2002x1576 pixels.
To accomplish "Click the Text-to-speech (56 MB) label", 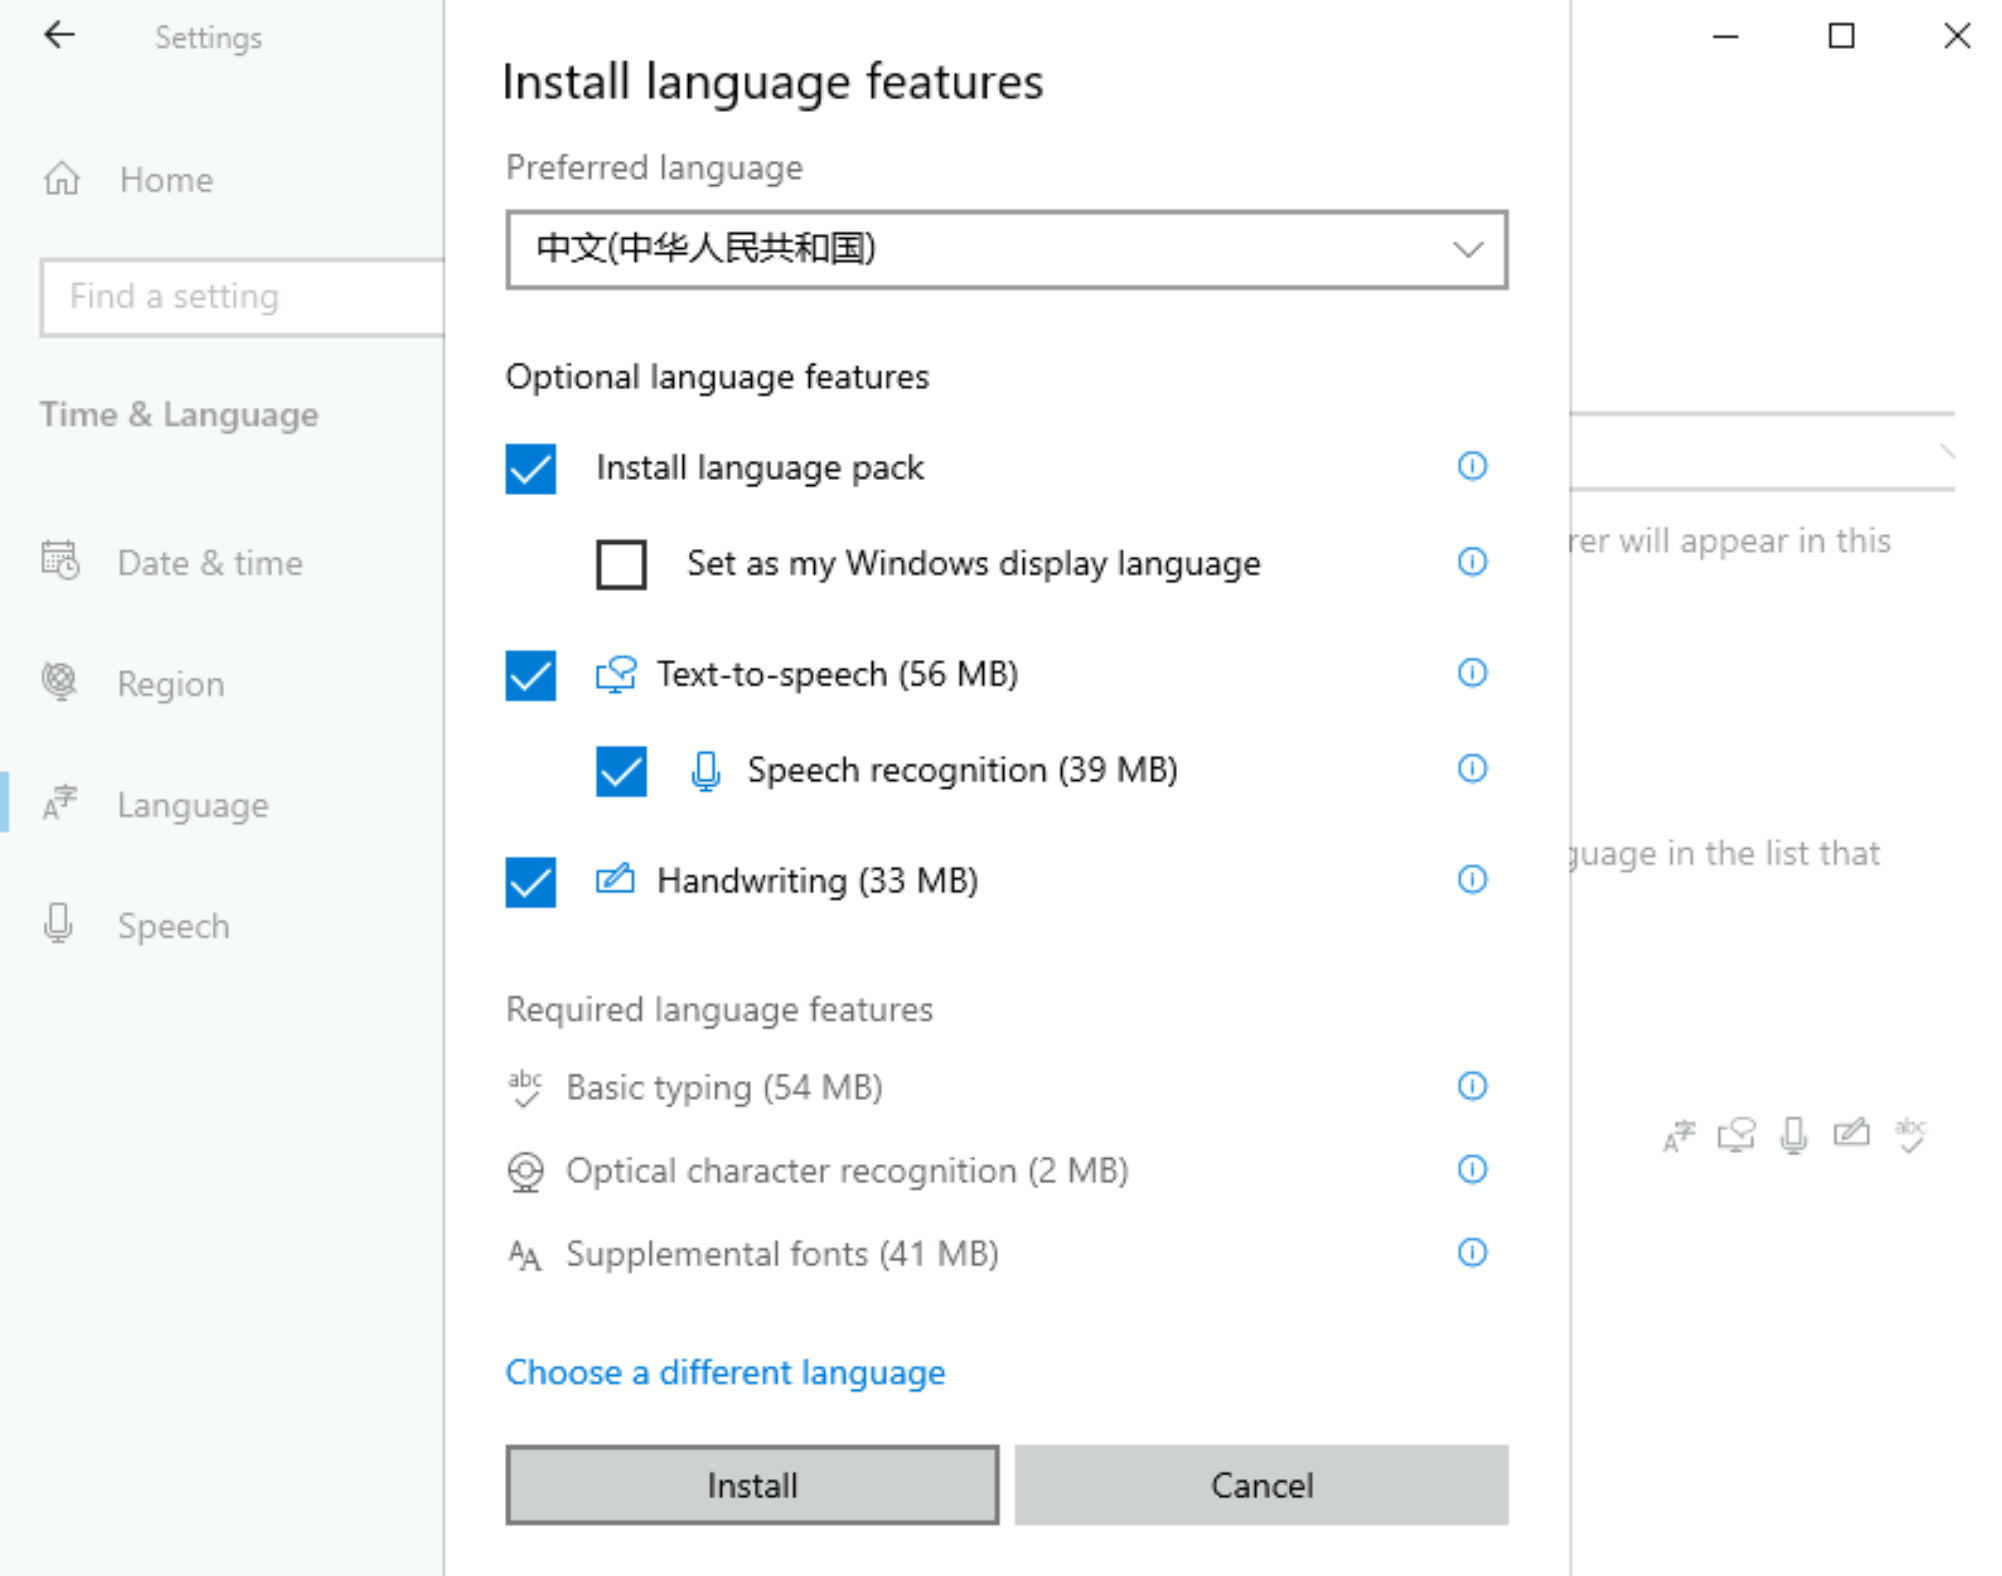I will click(837, 675).
